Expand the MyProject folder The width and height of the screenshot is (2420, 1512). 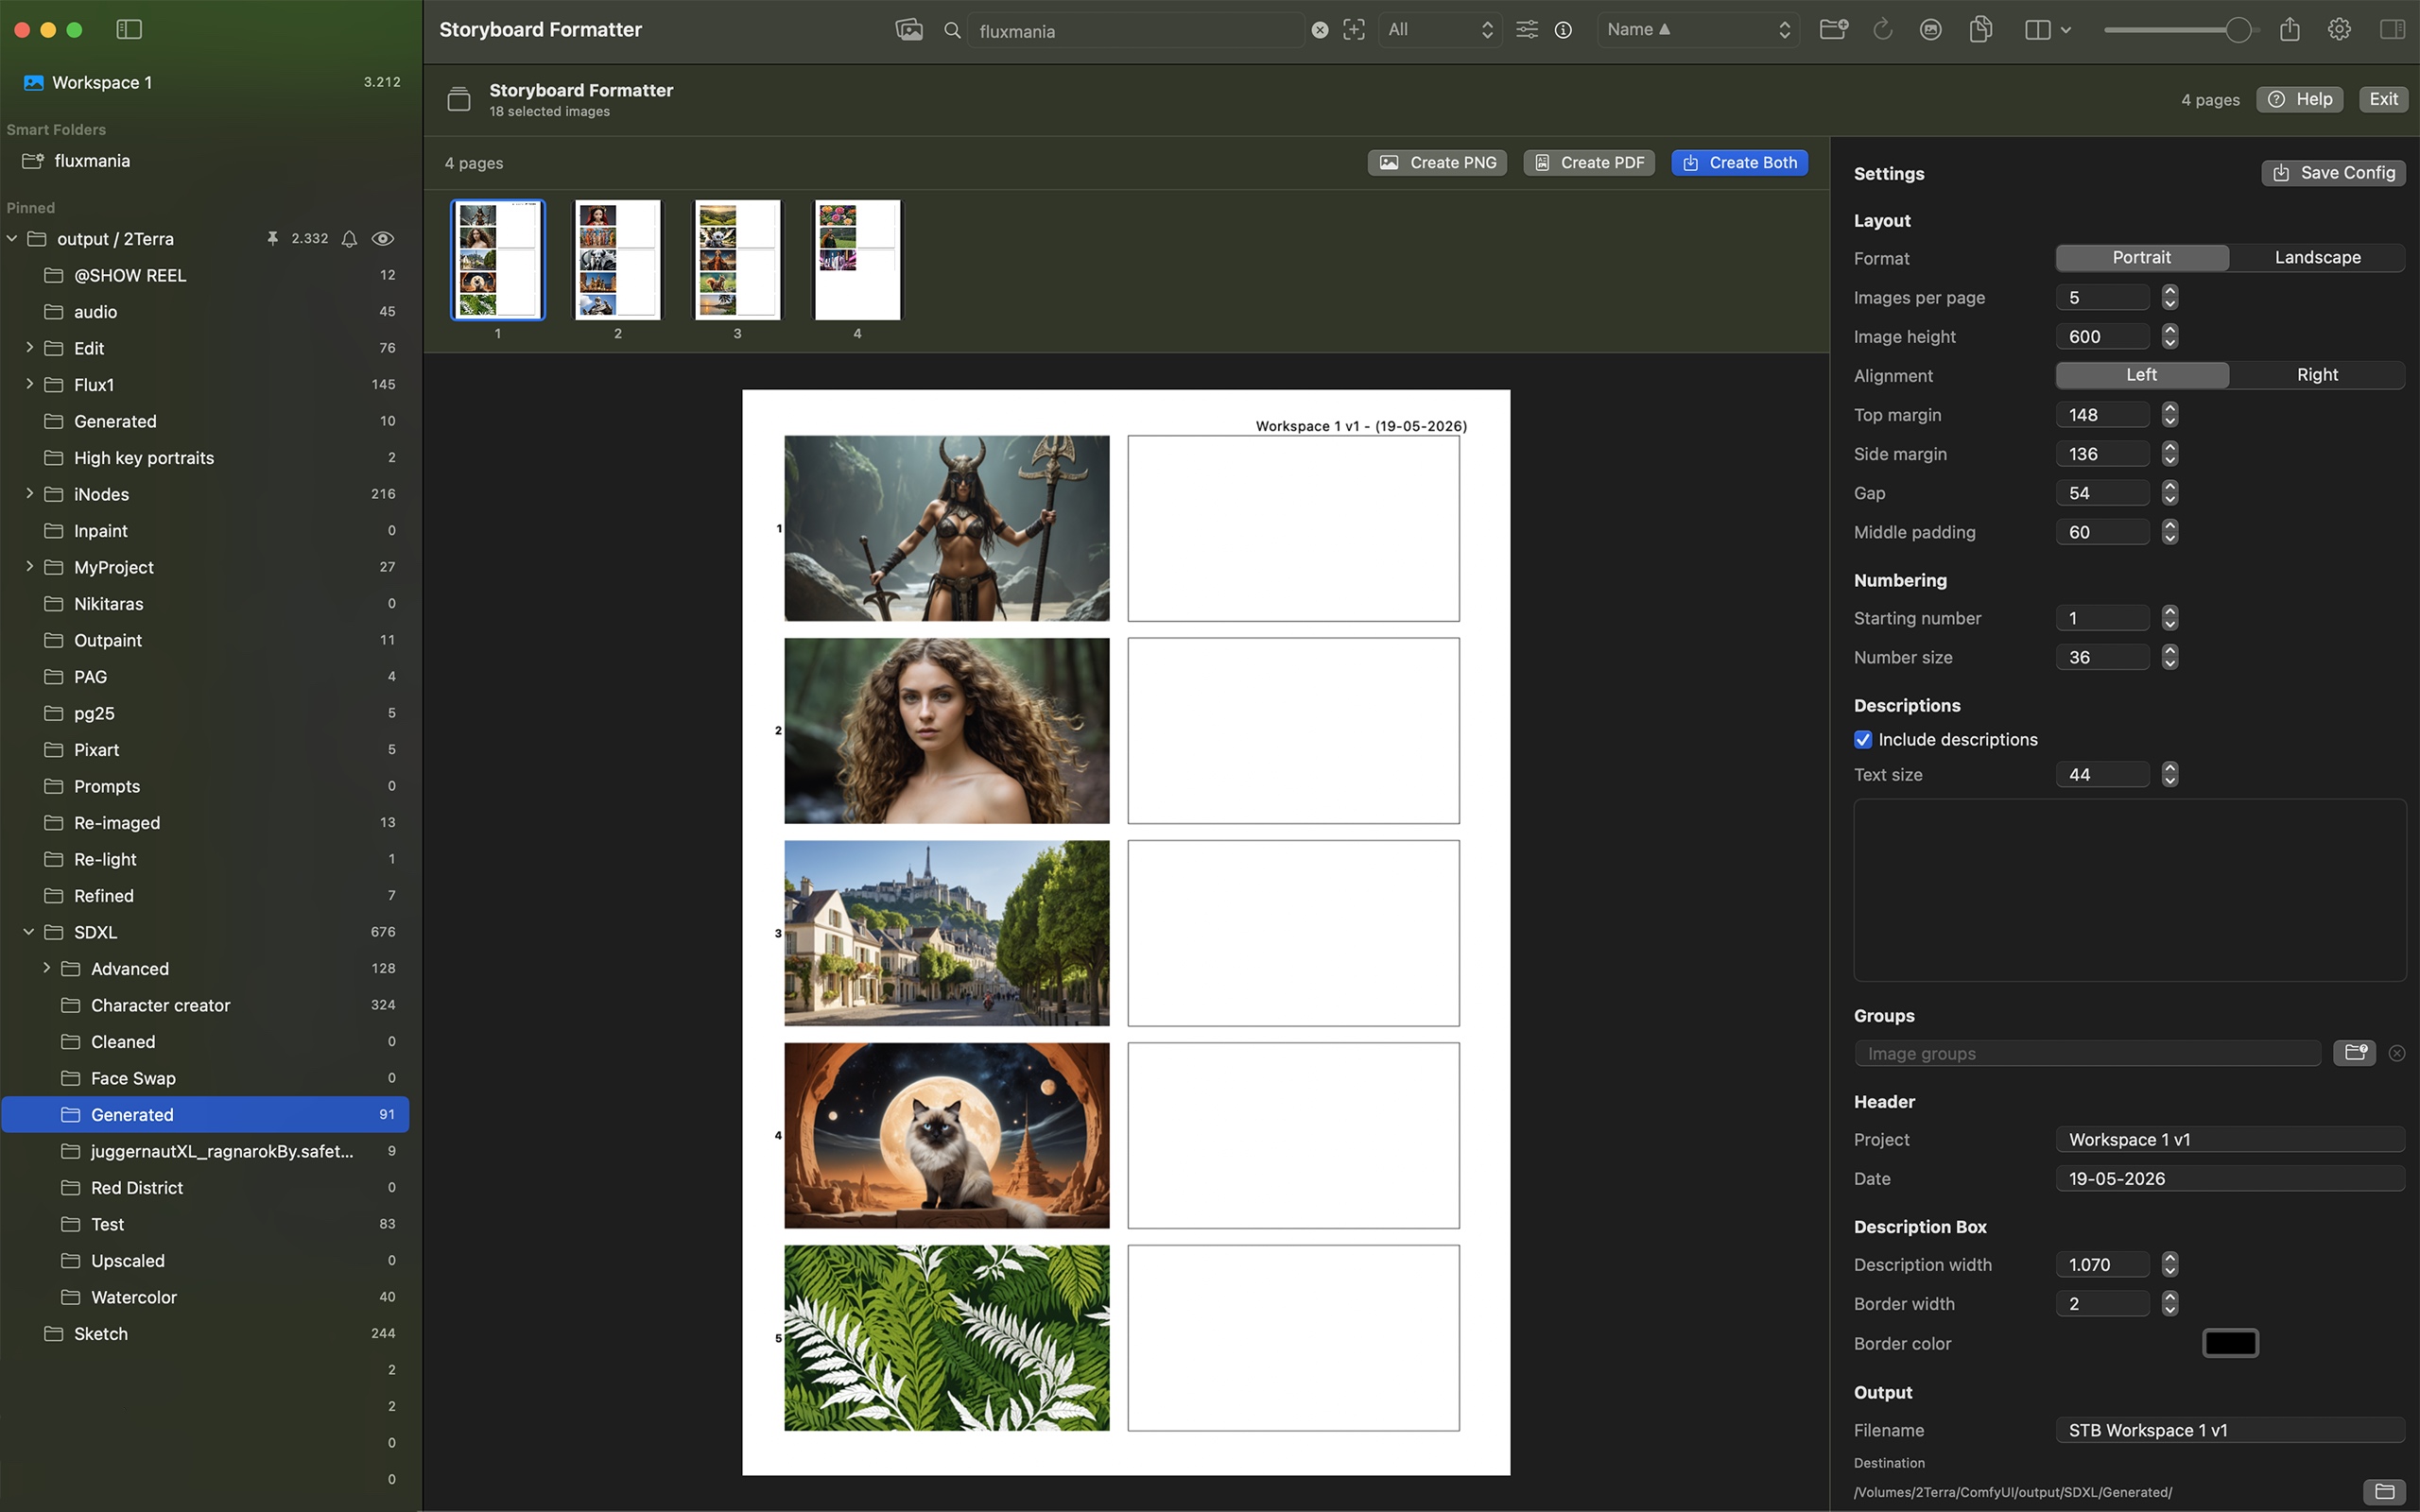(x=29, y=567)
